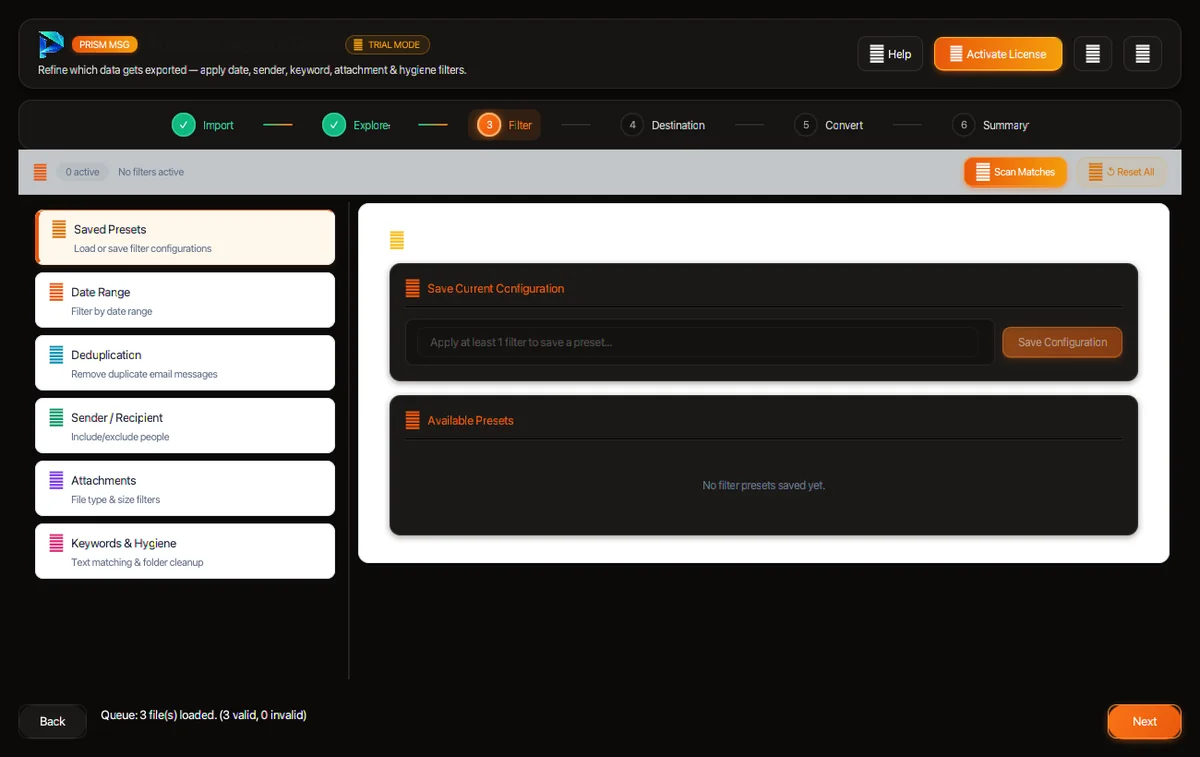
Task: Jump to the Destination step
Action: click(x=663, y=125)
